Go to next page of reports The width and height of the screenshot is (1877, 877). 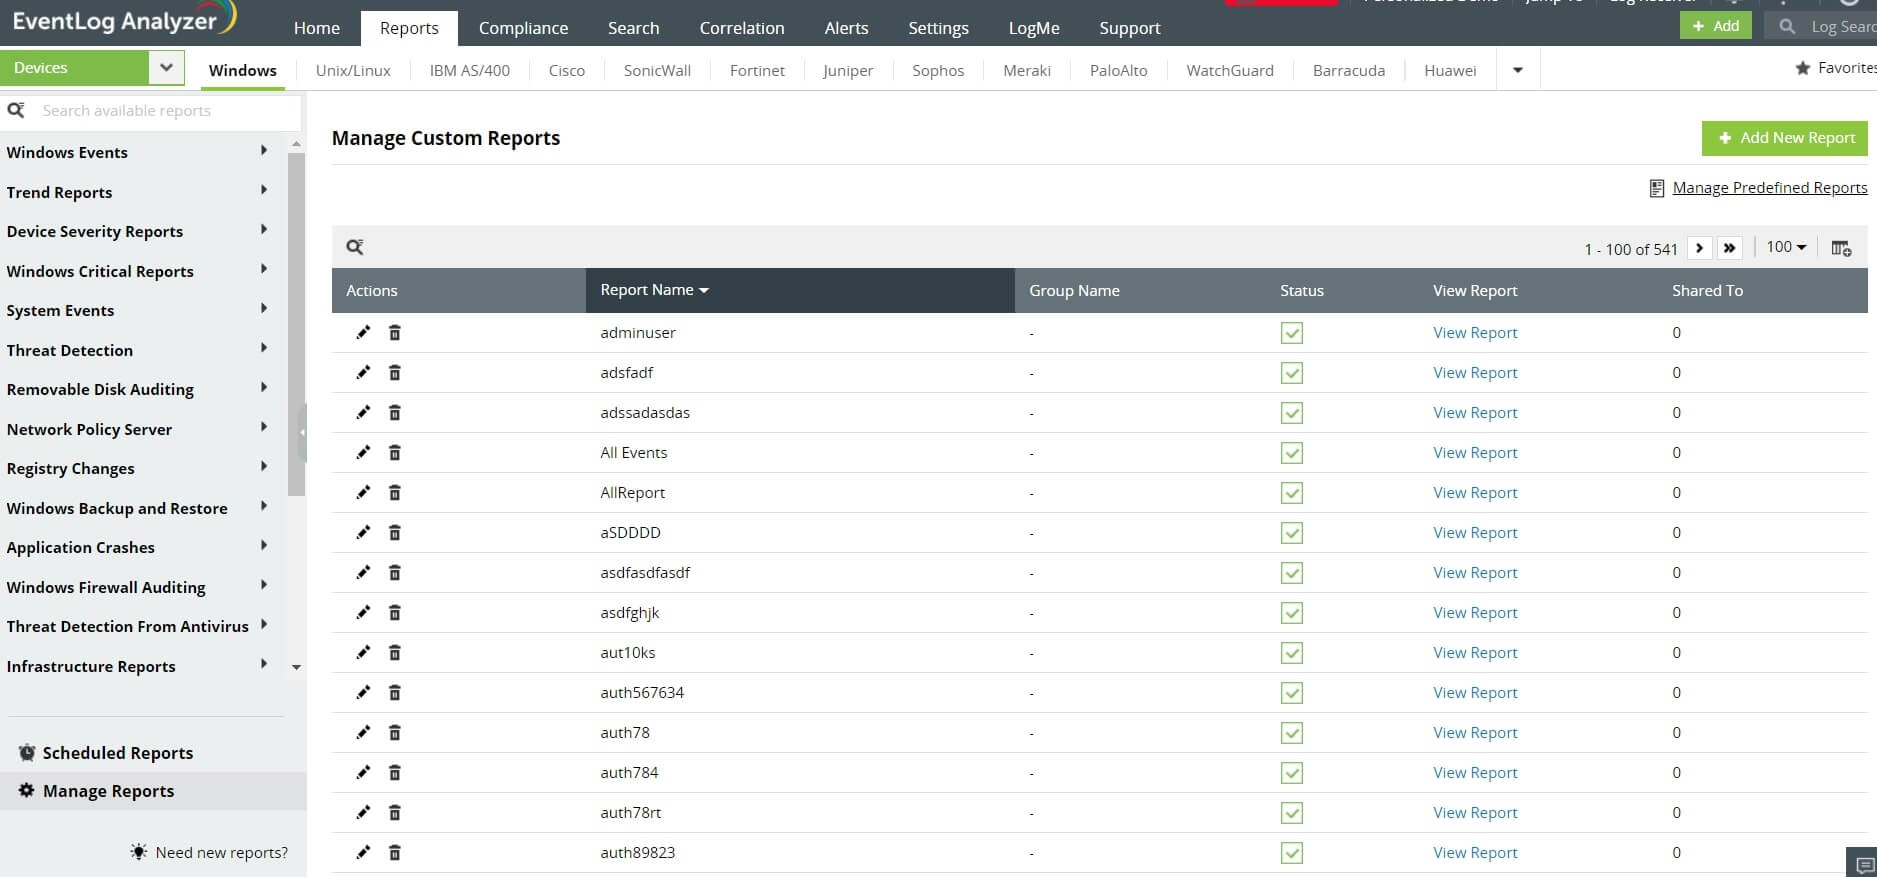(1699, 248)
